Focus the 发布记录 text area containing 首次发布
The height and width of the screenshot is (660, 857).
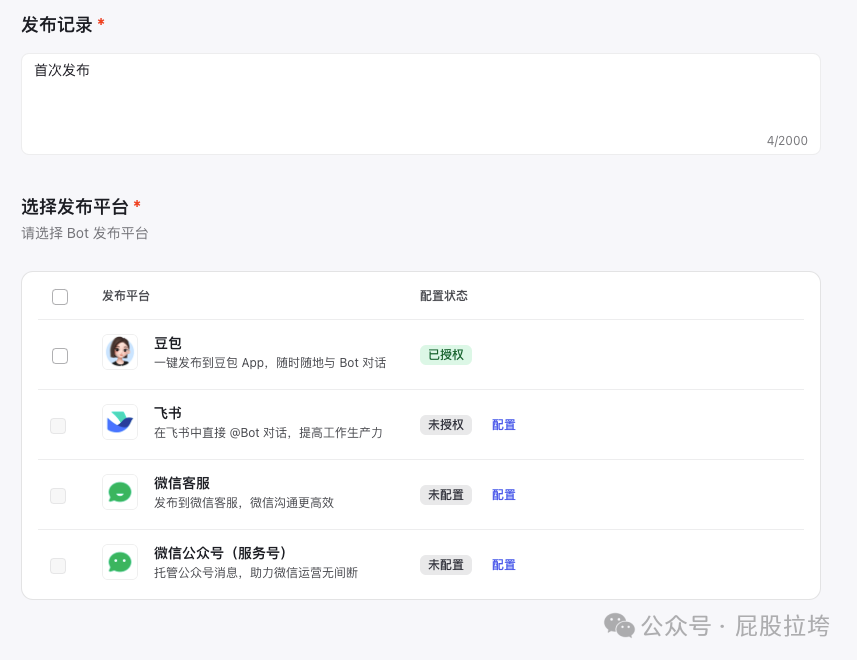[x=421, y=104]
